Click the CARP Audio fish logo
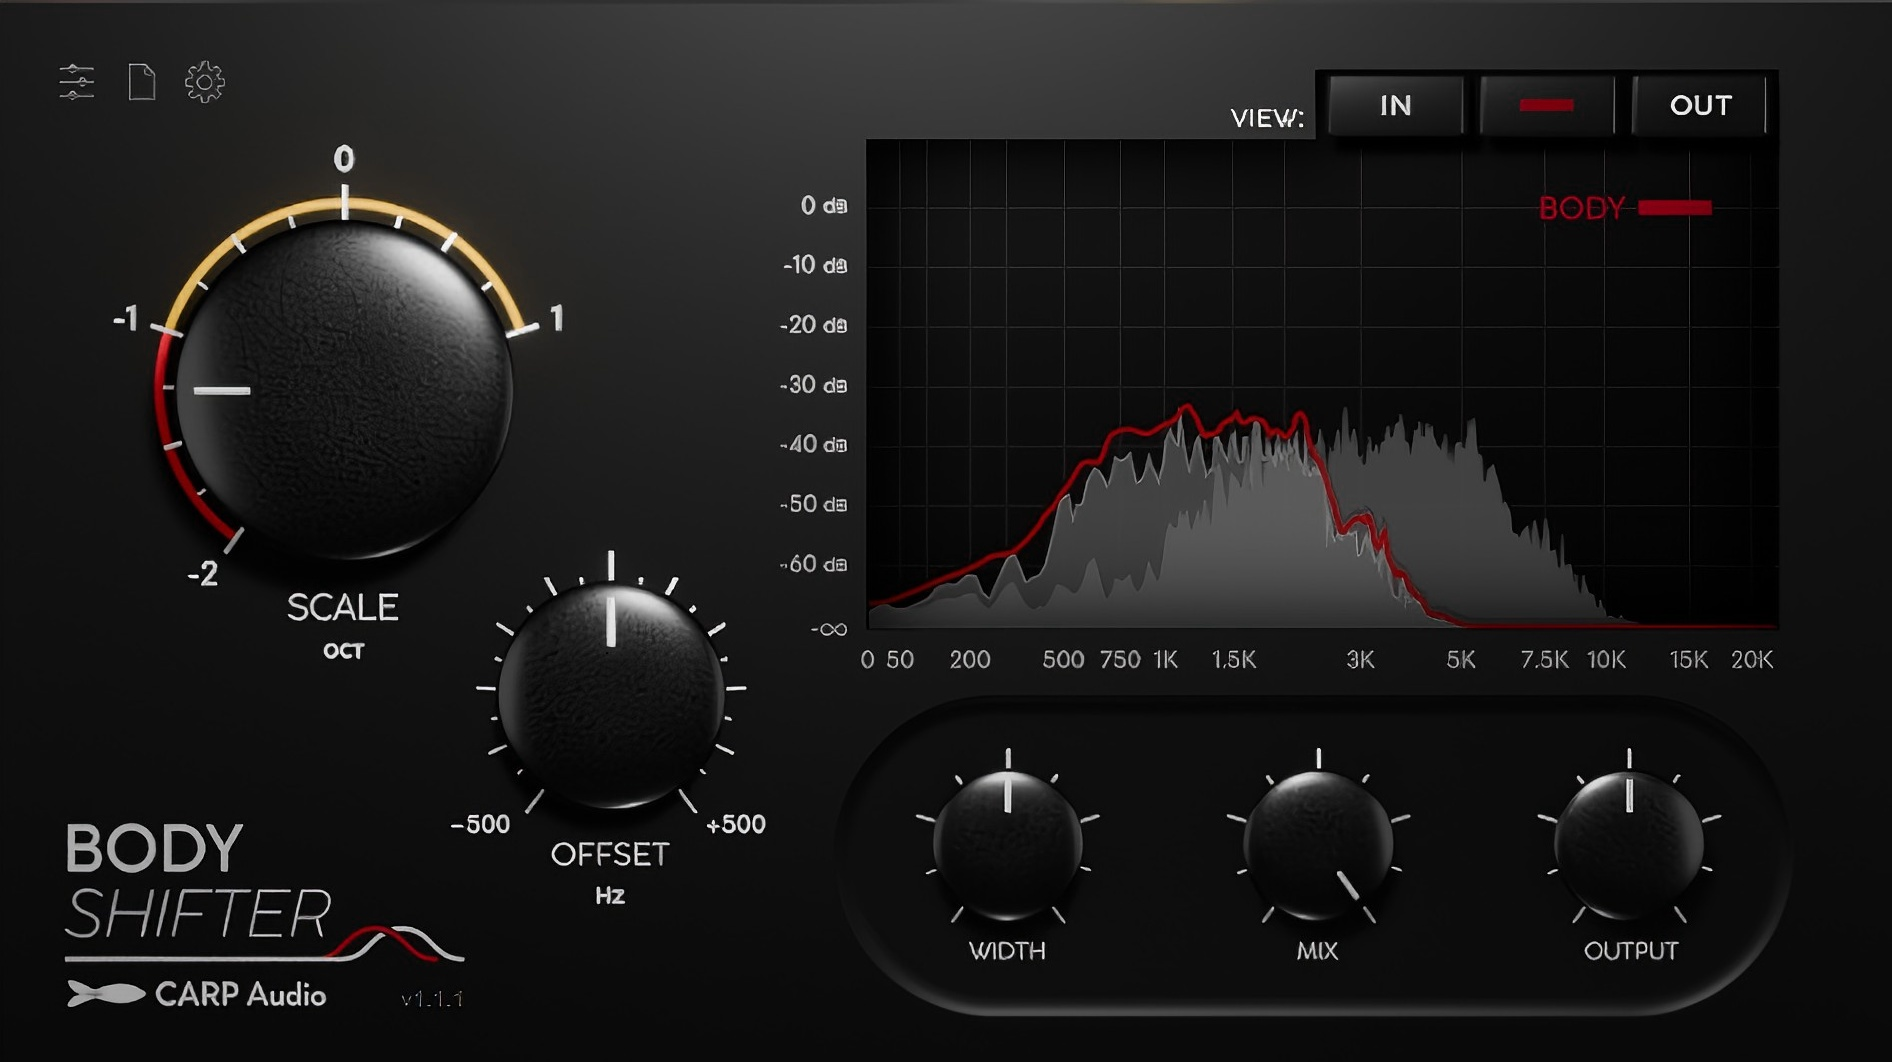Image resolution: width=1892 pixels, height=1062 pixels. 105,994
